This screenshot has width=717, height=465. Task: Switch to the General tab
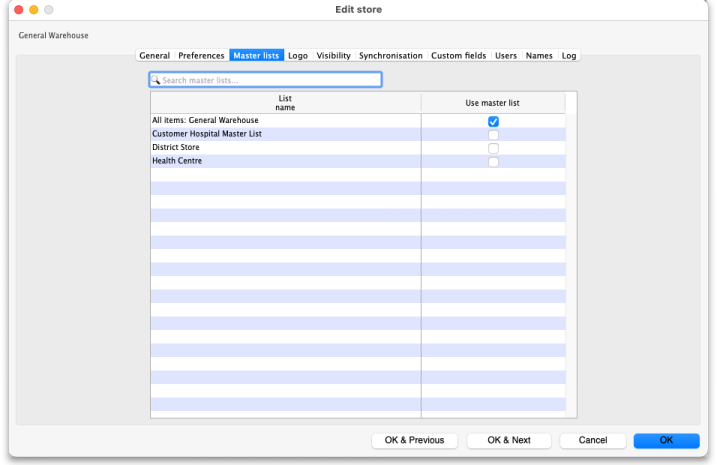(x=154, y=56)
